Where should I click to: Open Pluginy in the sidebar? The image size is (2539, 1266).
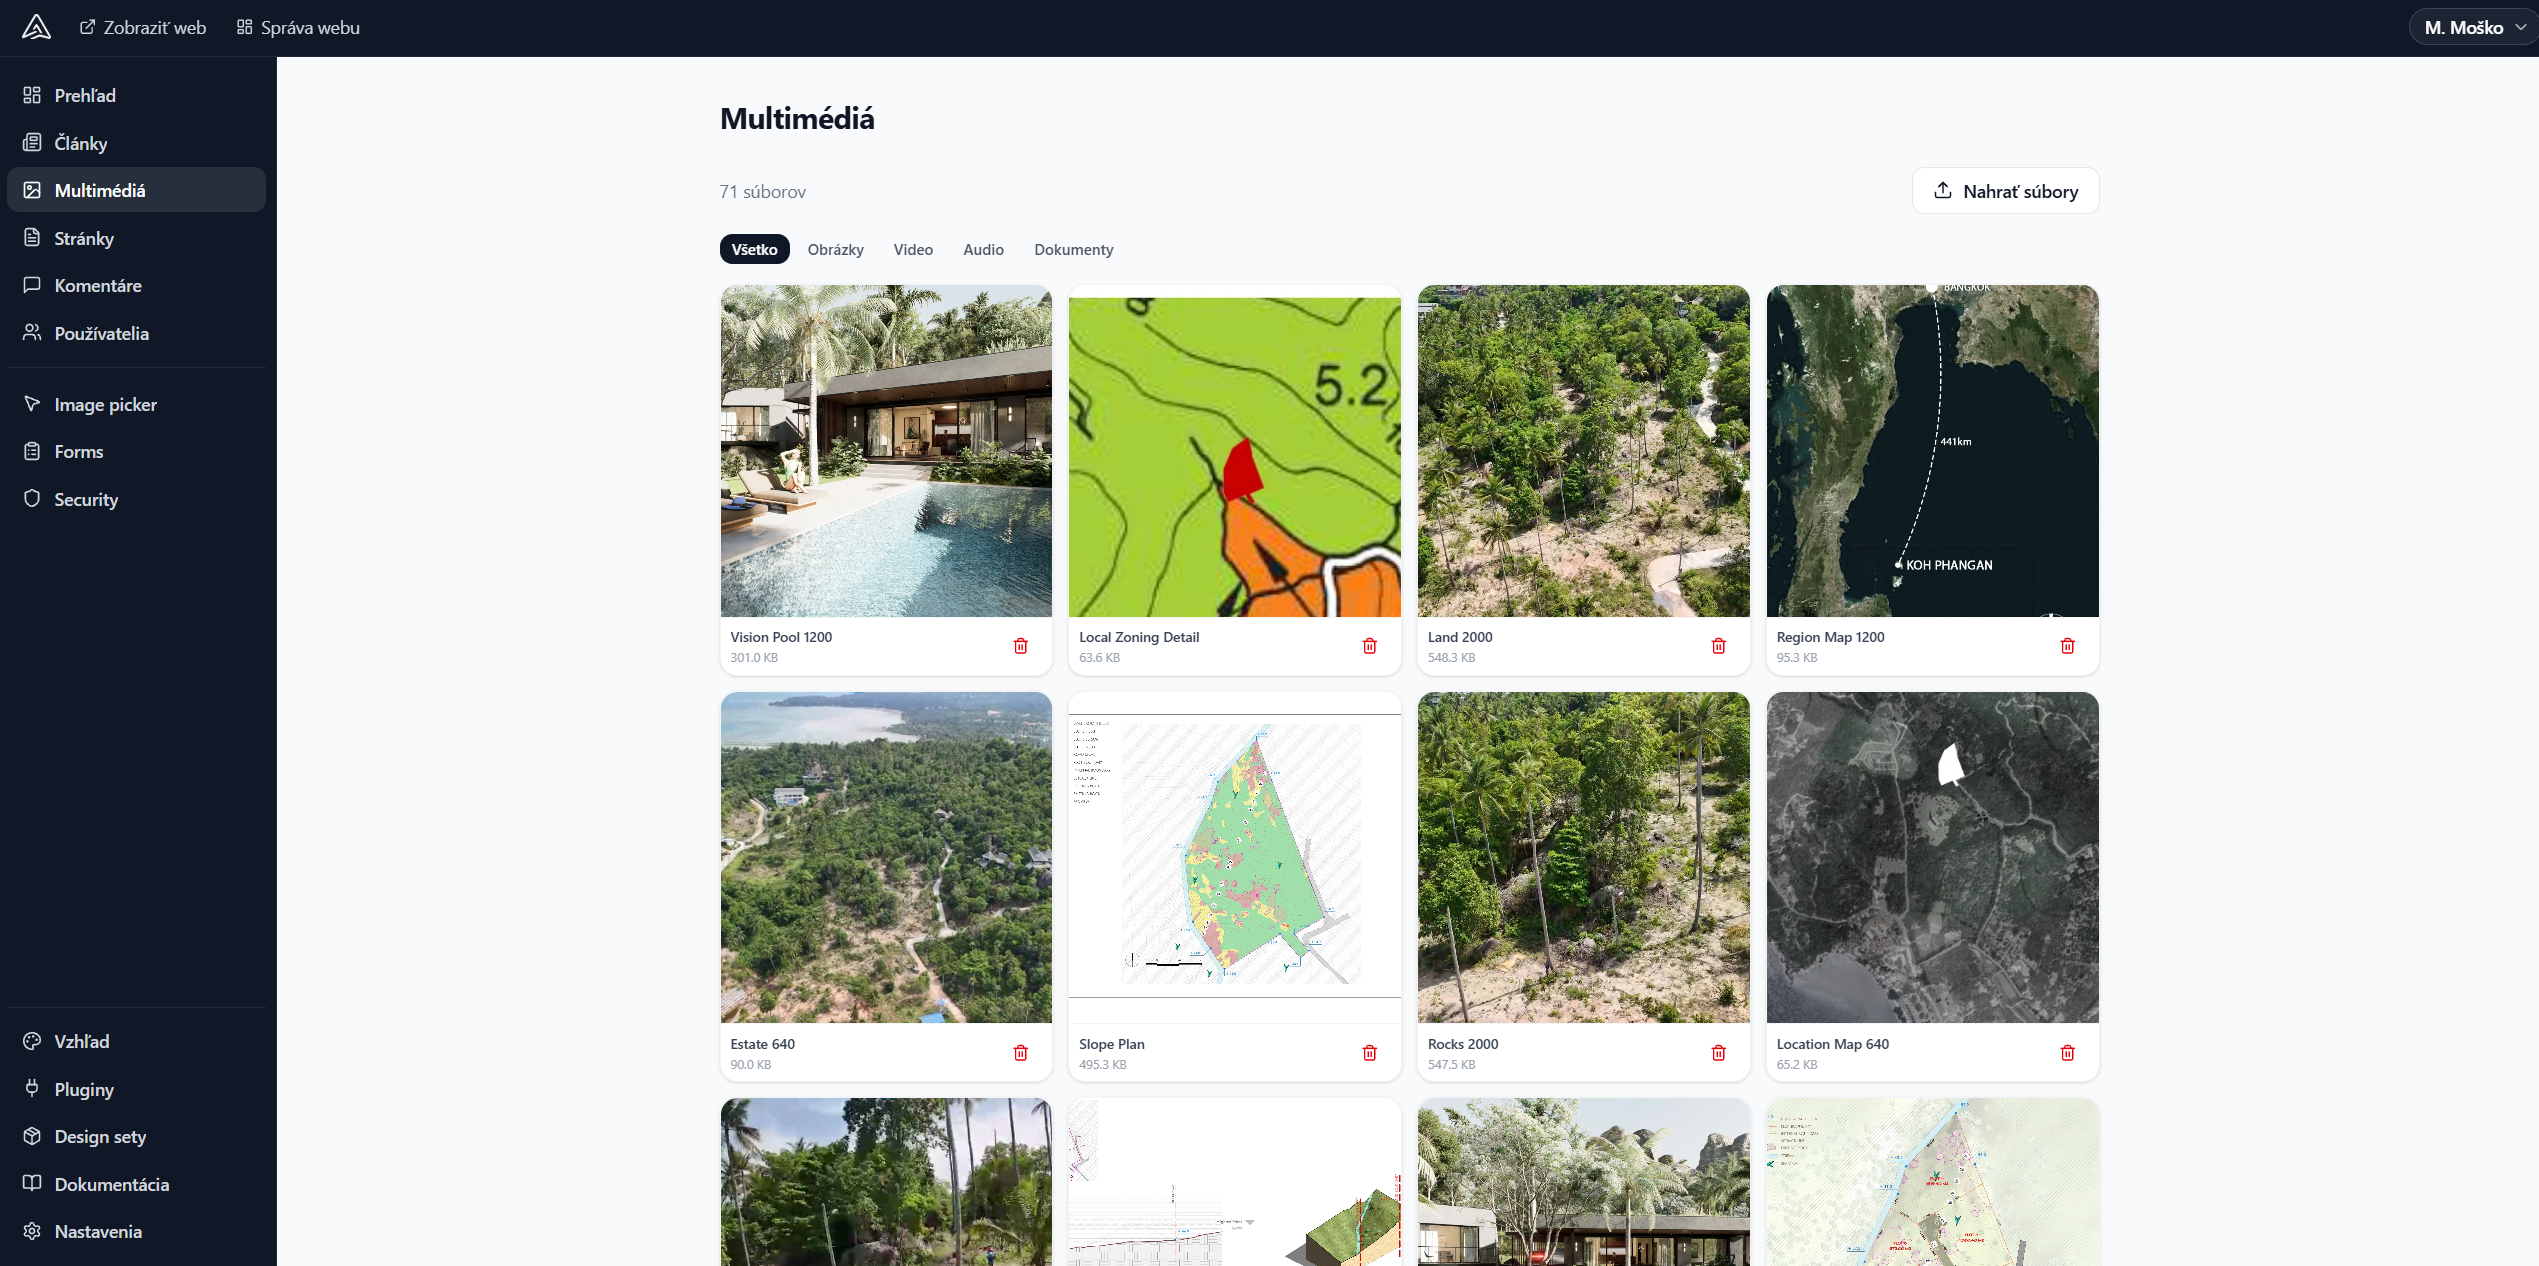(x=136, y=1089)
